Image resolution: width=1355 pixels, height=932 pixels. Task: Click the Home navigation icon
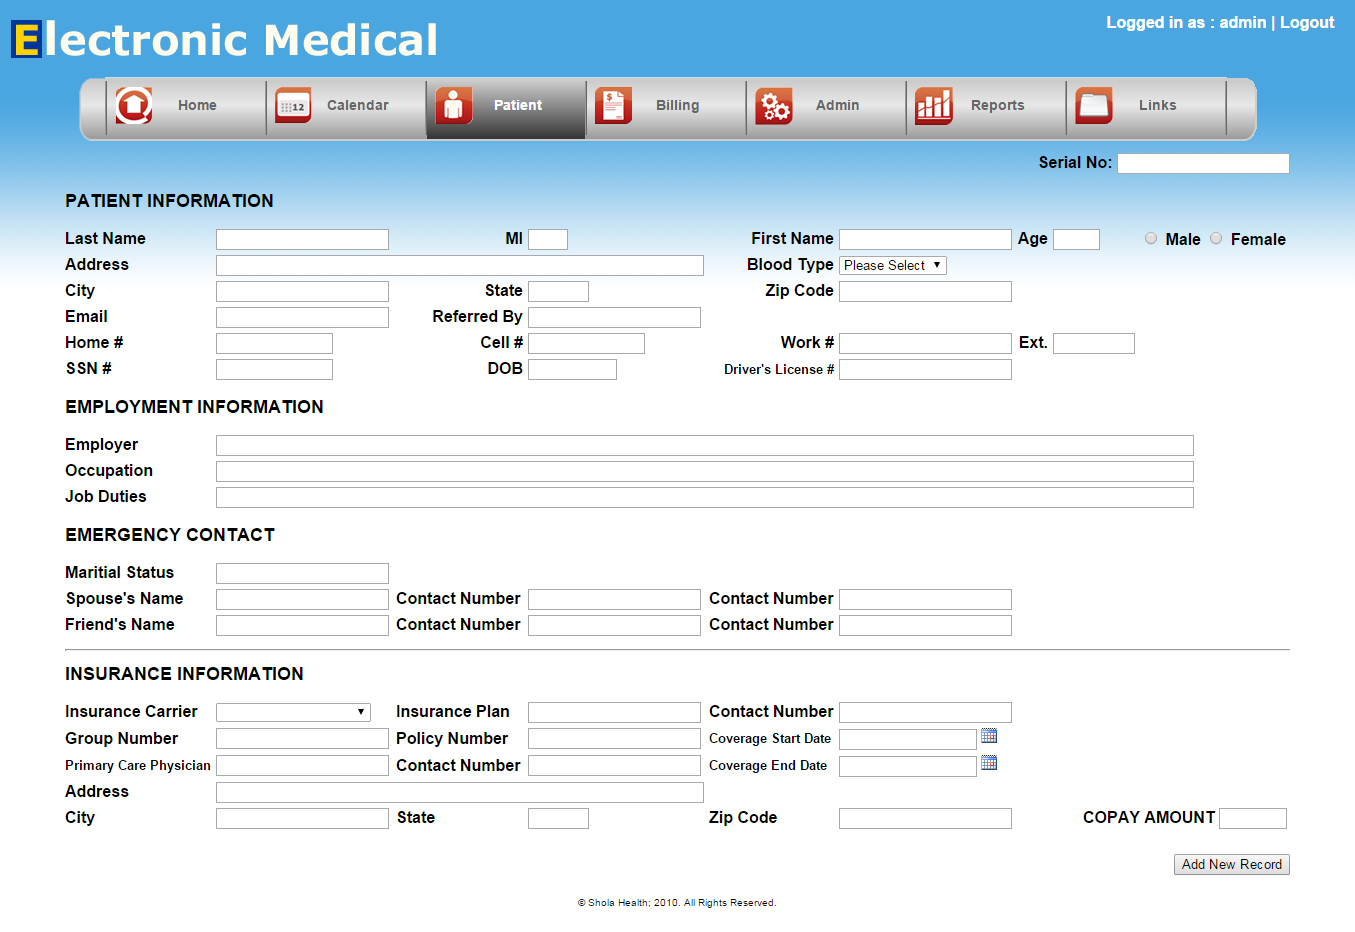[x=133, y=104]
